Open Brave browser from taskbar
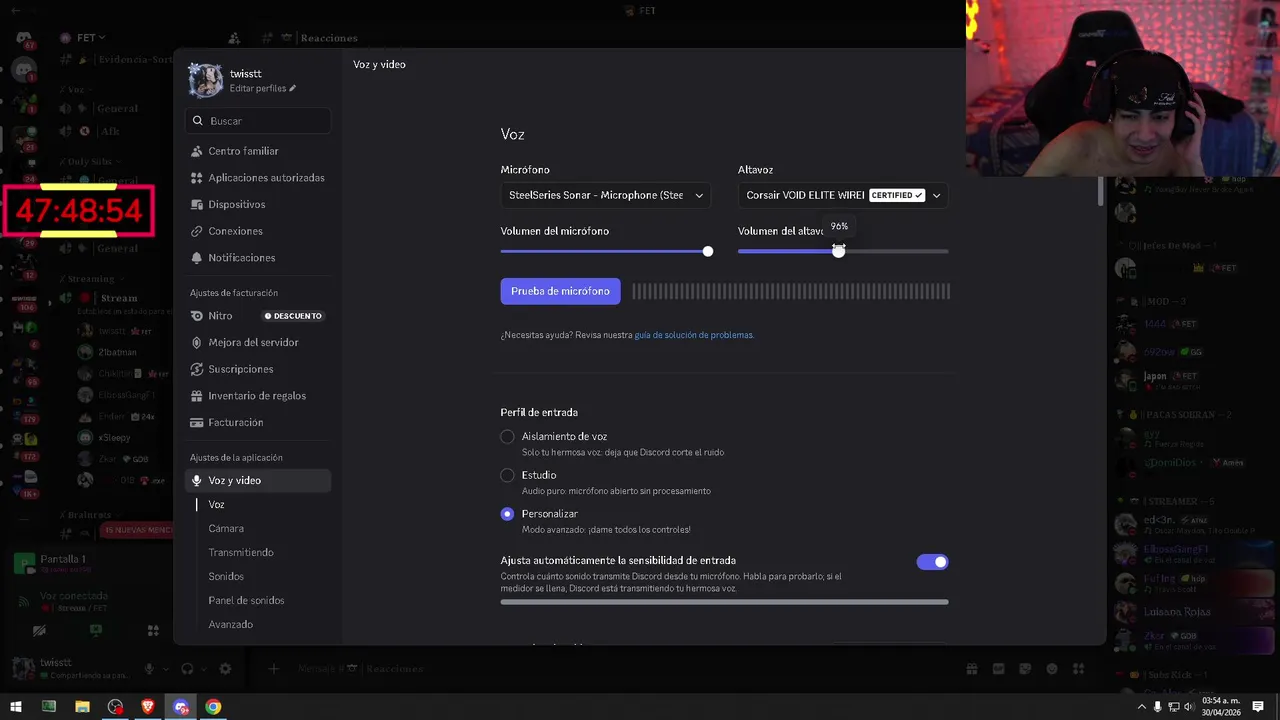The width and height of the screenshot is (1280, 720). tap(148, 707)
